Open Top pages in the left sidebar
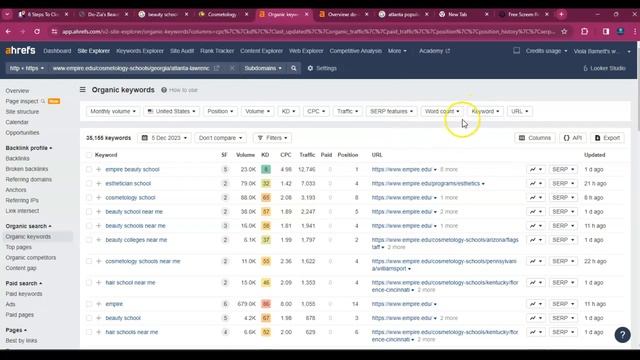 pyautogui.click(x=18, y=247)
